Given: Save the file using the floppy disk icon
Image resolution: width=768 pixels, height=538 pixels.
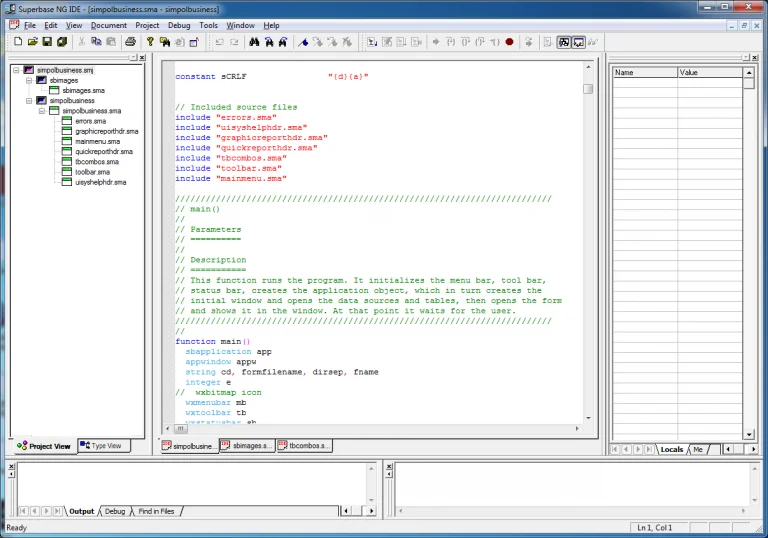Looking at the screenshot, I should (x=47, y=42).
